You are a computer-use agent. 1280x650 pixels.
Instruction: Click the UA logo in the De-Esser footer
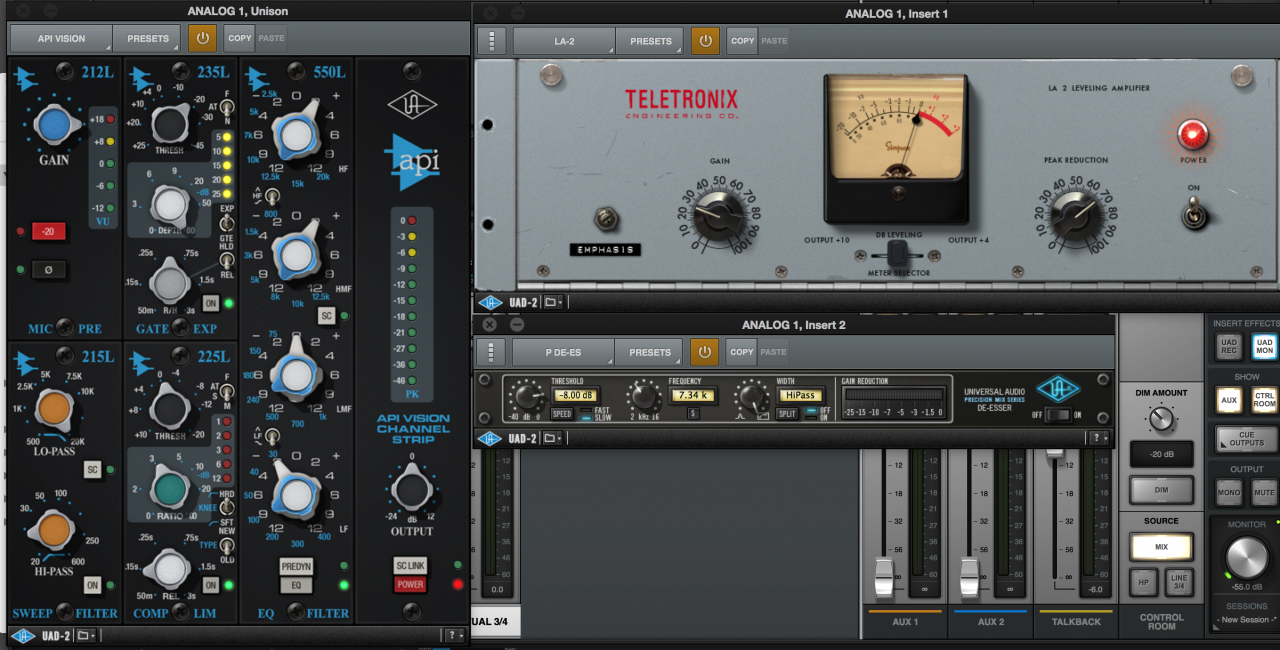pos(490,438)
